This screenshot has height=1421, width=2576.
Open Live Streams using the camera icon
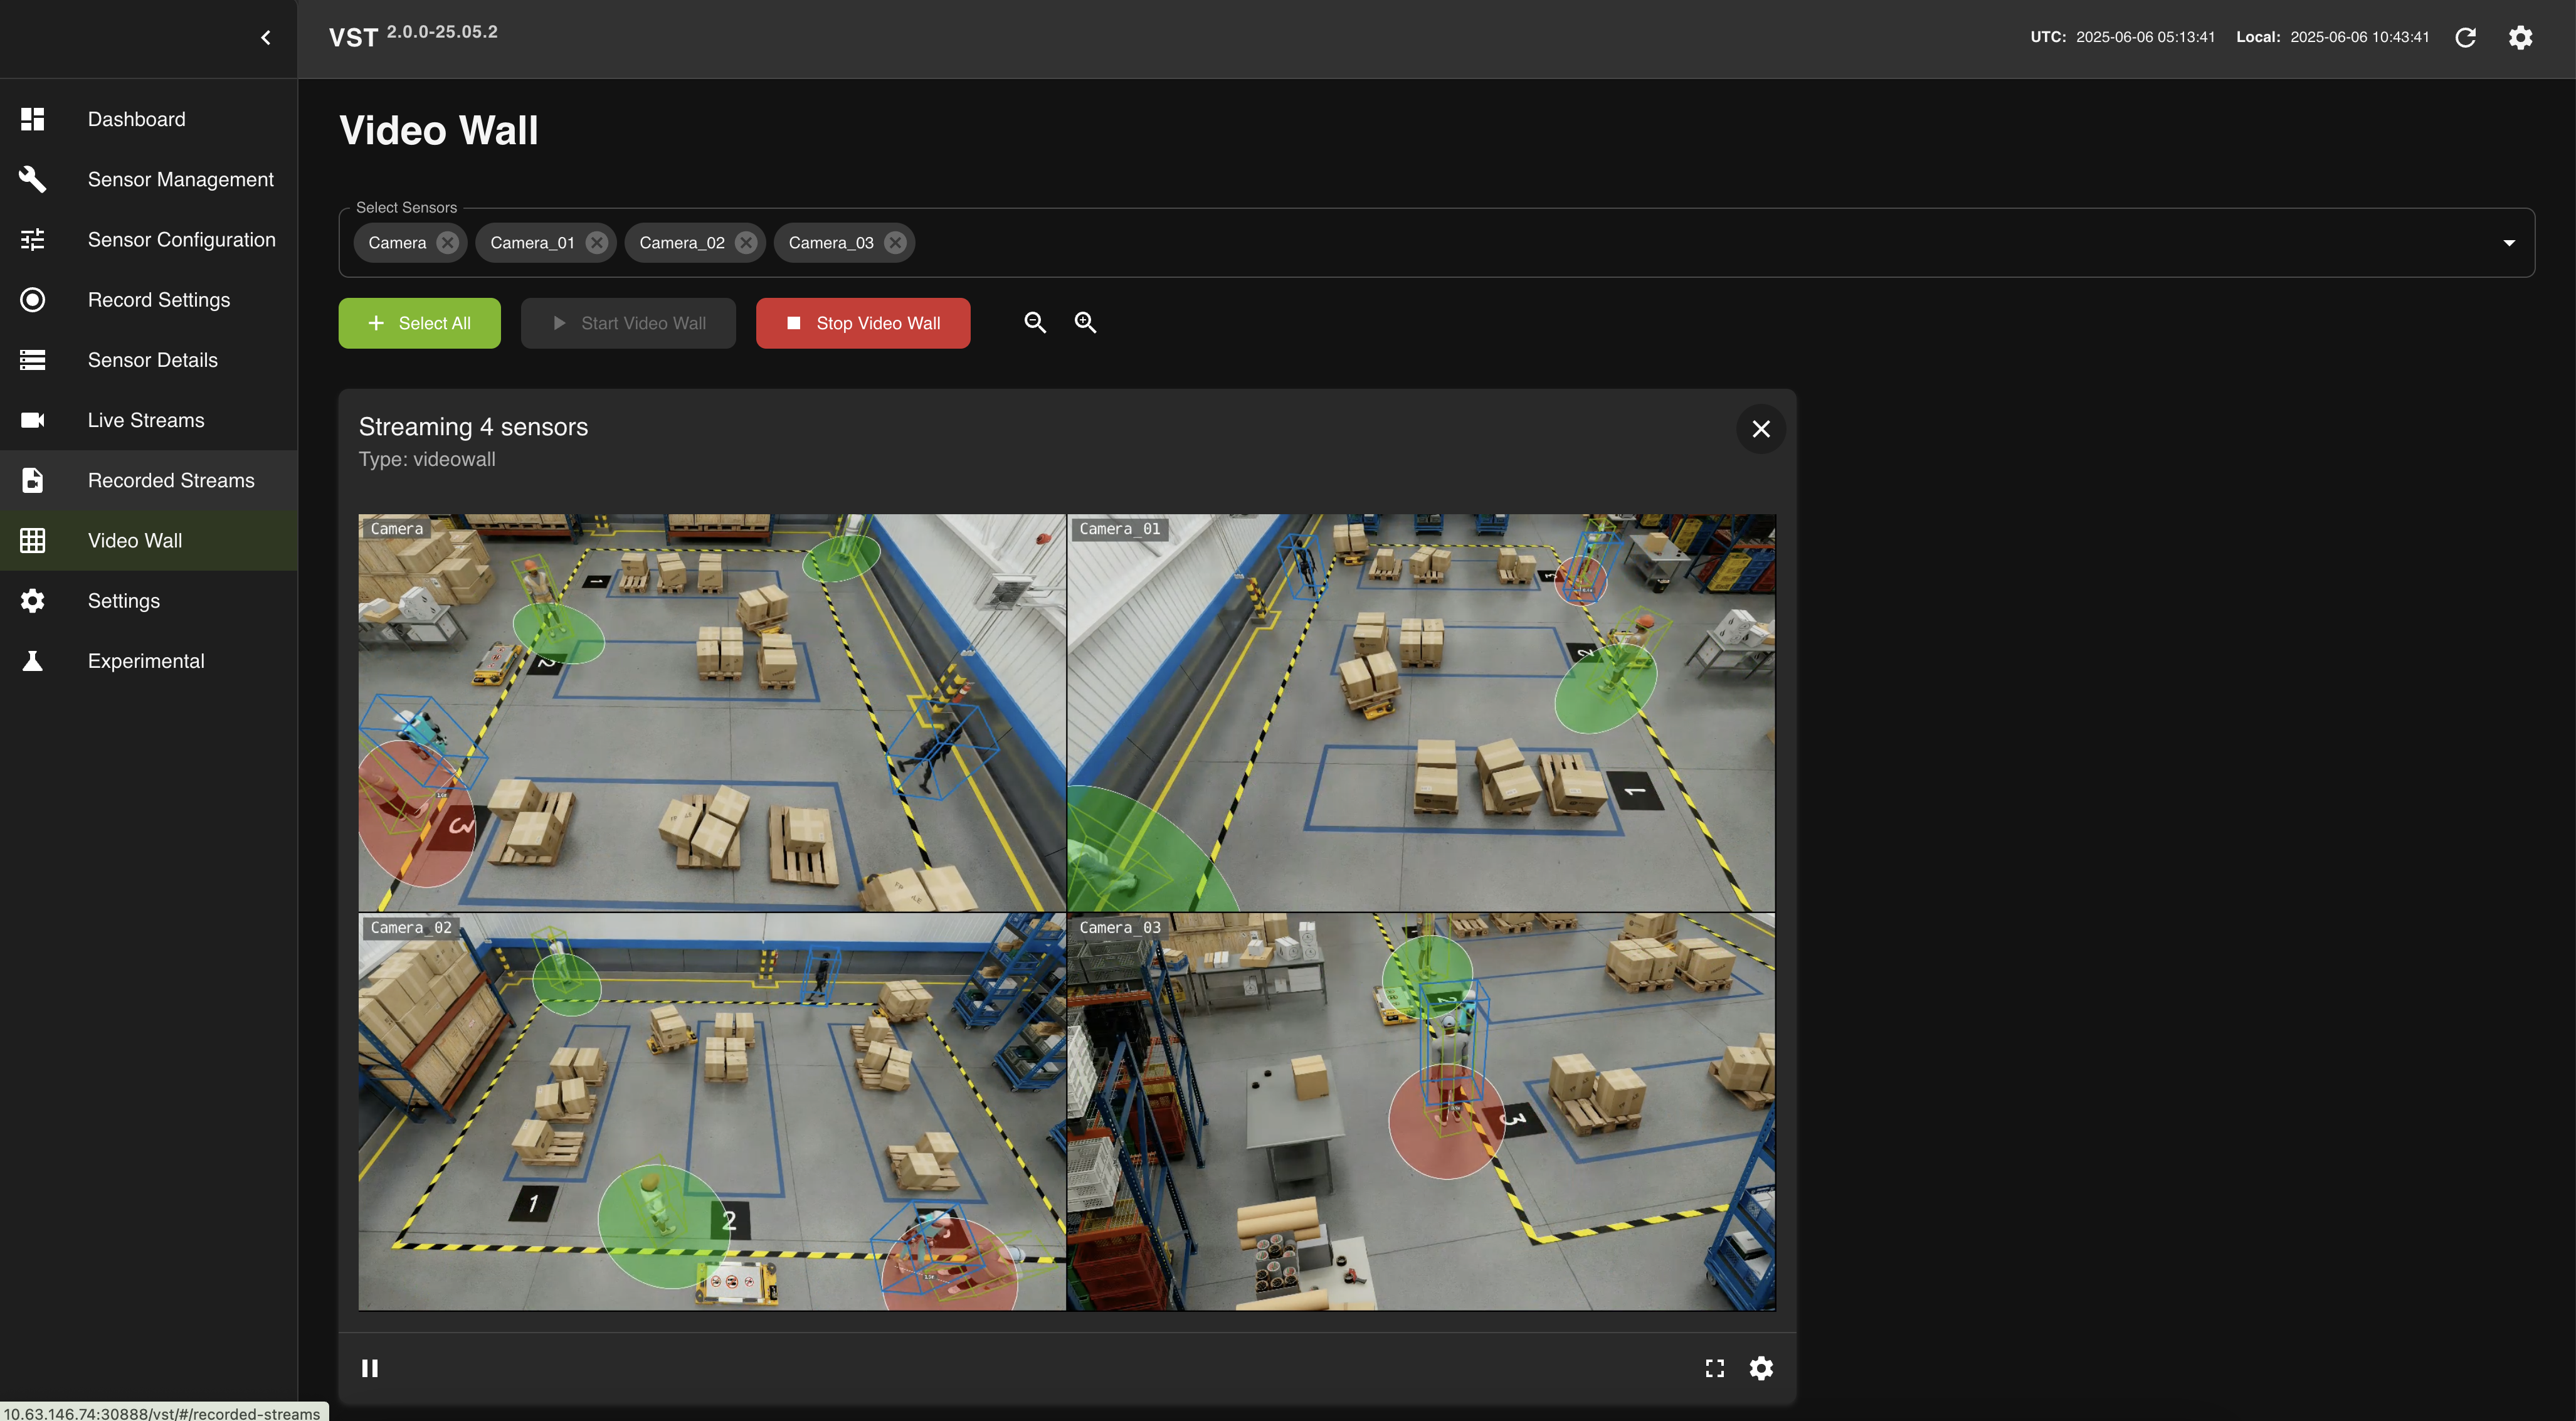pos(32,420)
